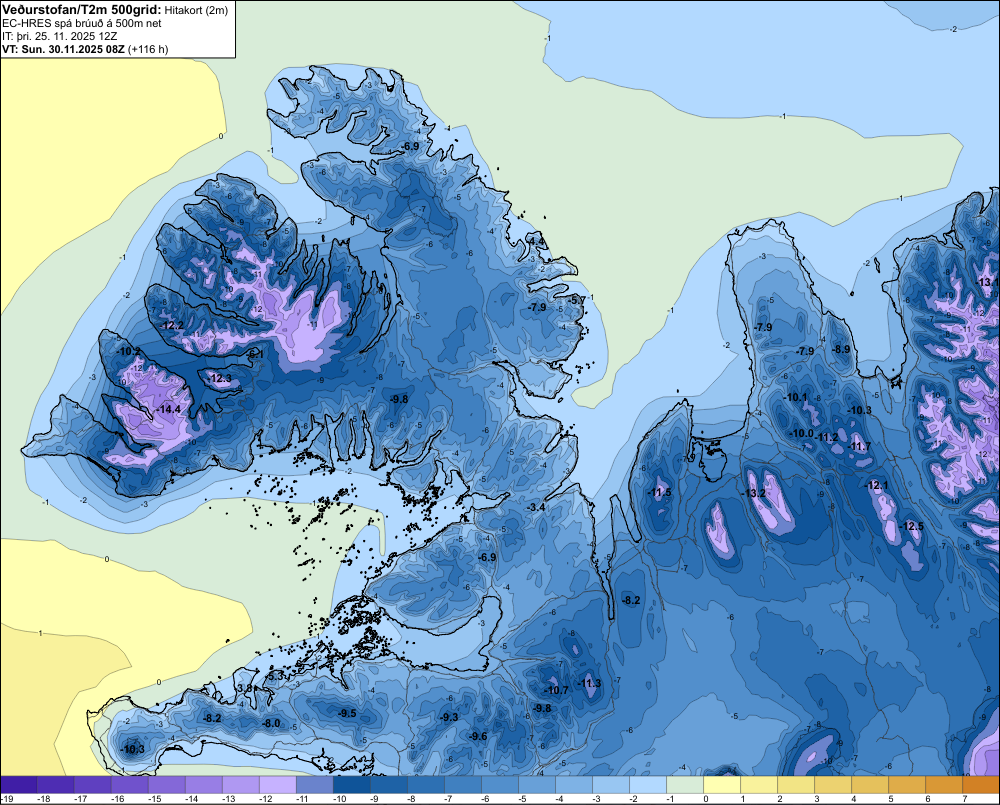Click the 7 legend scale label
The width and height of the screenshot is (1000, 805).
coord(965,799)
